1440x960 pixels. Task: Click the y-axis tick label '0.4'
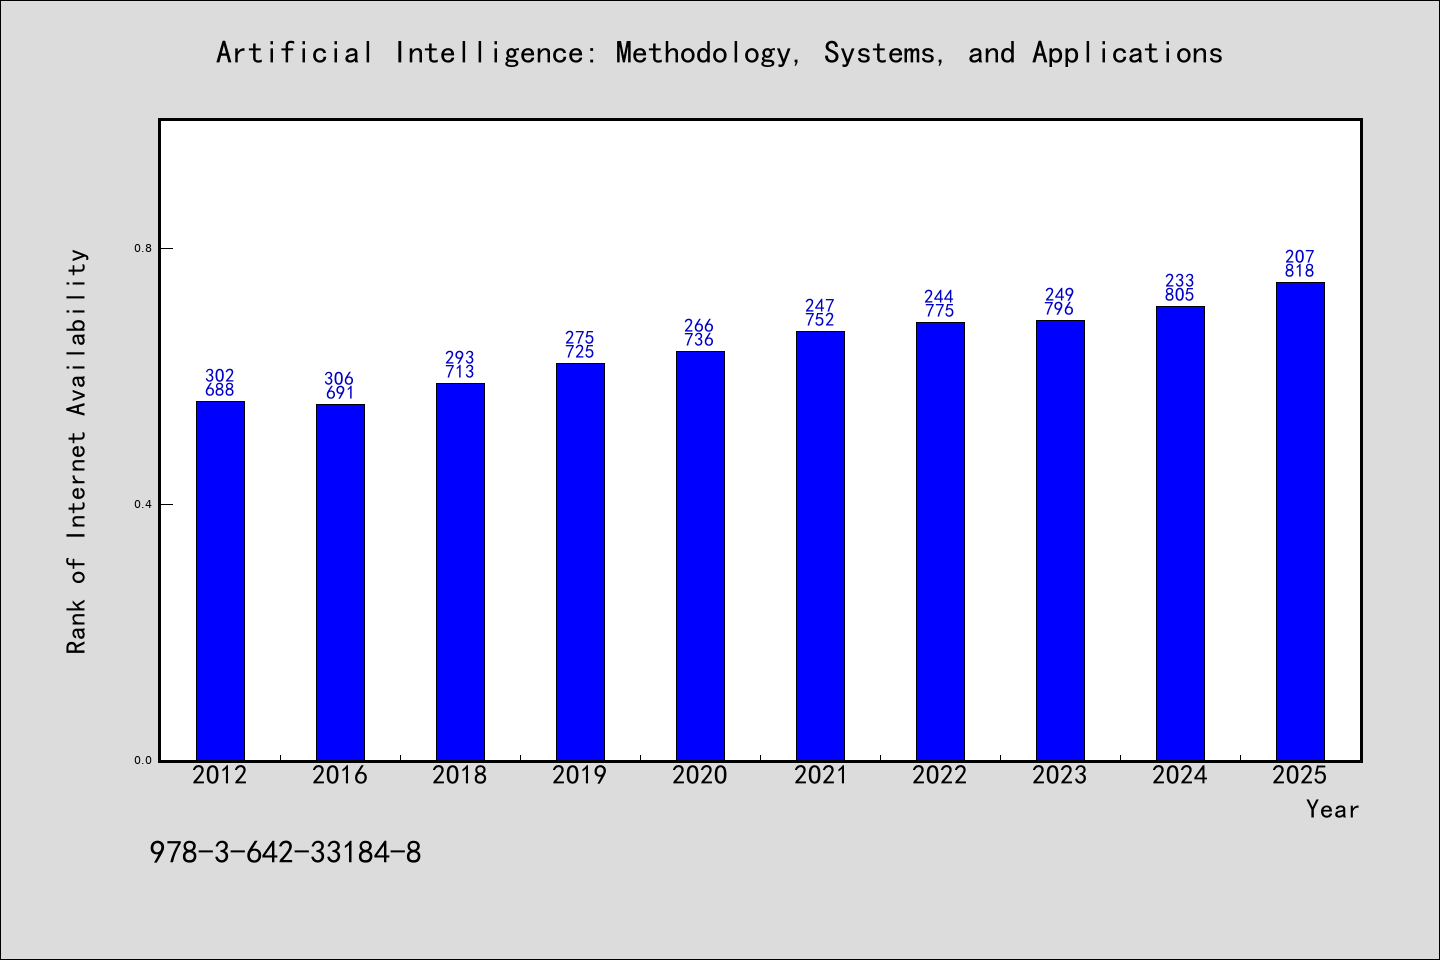click(x=143, y=504)
